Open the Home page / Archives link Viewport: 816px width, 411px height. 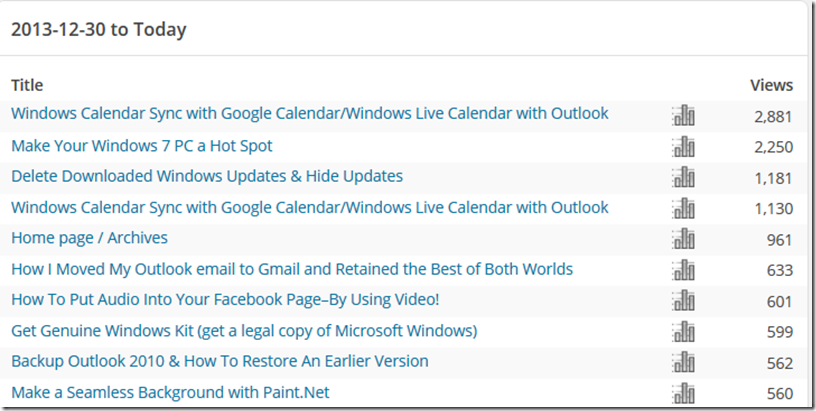(x=89, y=238)
